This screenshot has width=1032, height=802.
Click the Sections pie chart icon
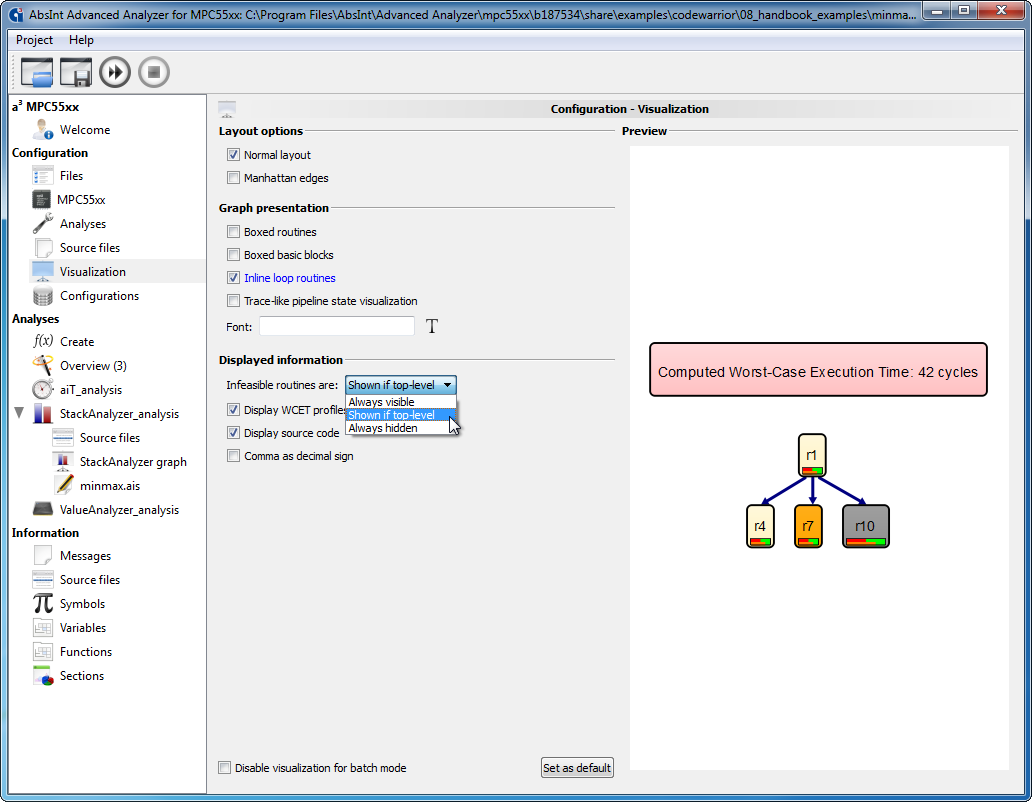click(x=43, y=676)
